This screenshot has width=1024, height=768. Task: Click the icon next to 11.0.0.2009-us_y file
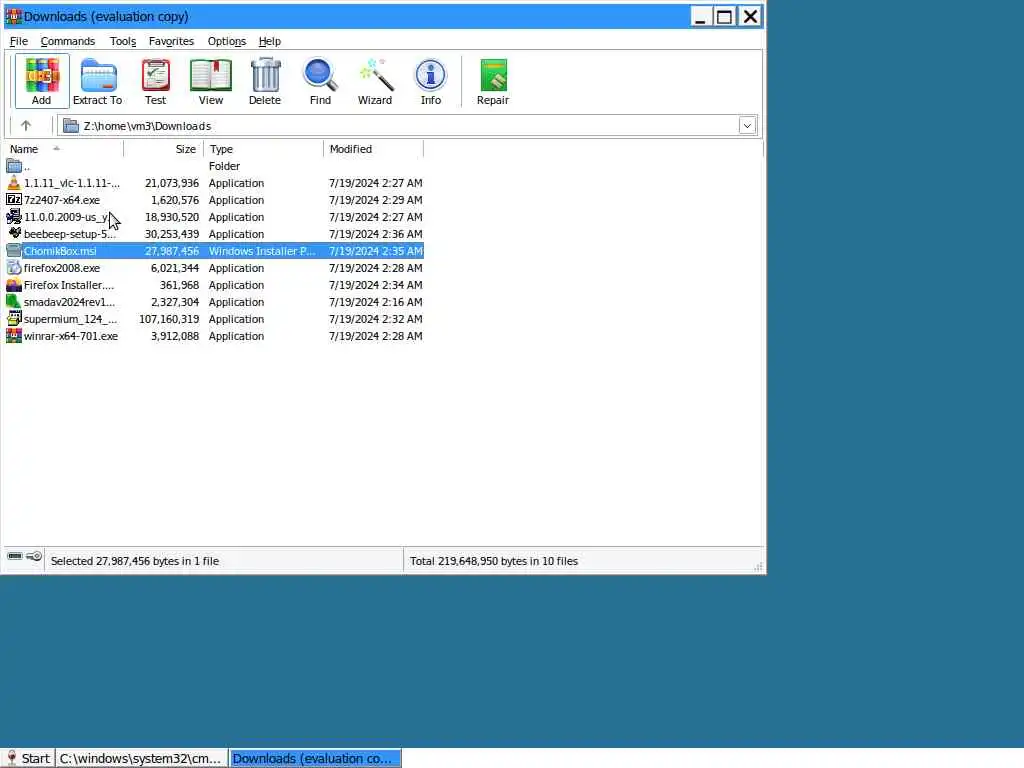pos(14,217)
